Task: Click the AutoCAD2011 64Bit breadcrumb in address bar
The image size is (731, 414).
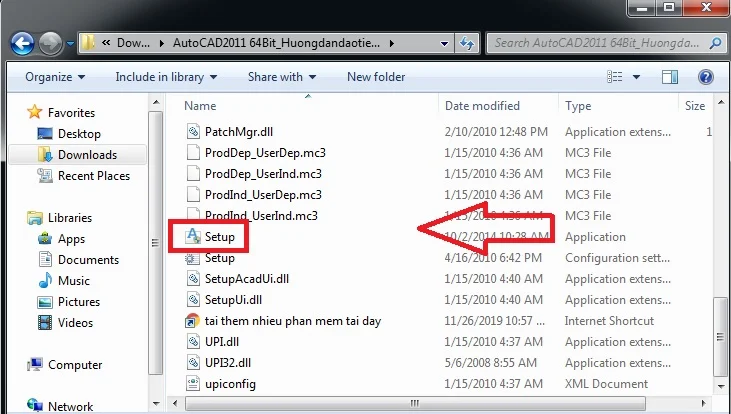Action: pos(276,43)
